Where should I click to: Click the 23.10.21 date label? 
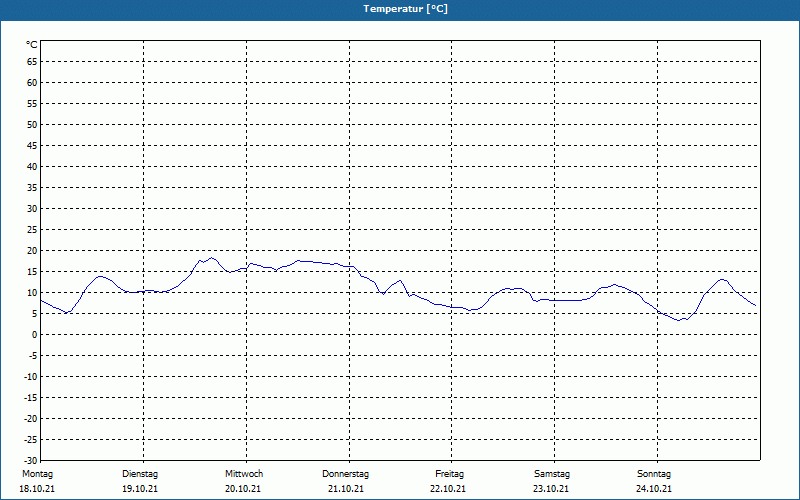(x=551, y=489)
